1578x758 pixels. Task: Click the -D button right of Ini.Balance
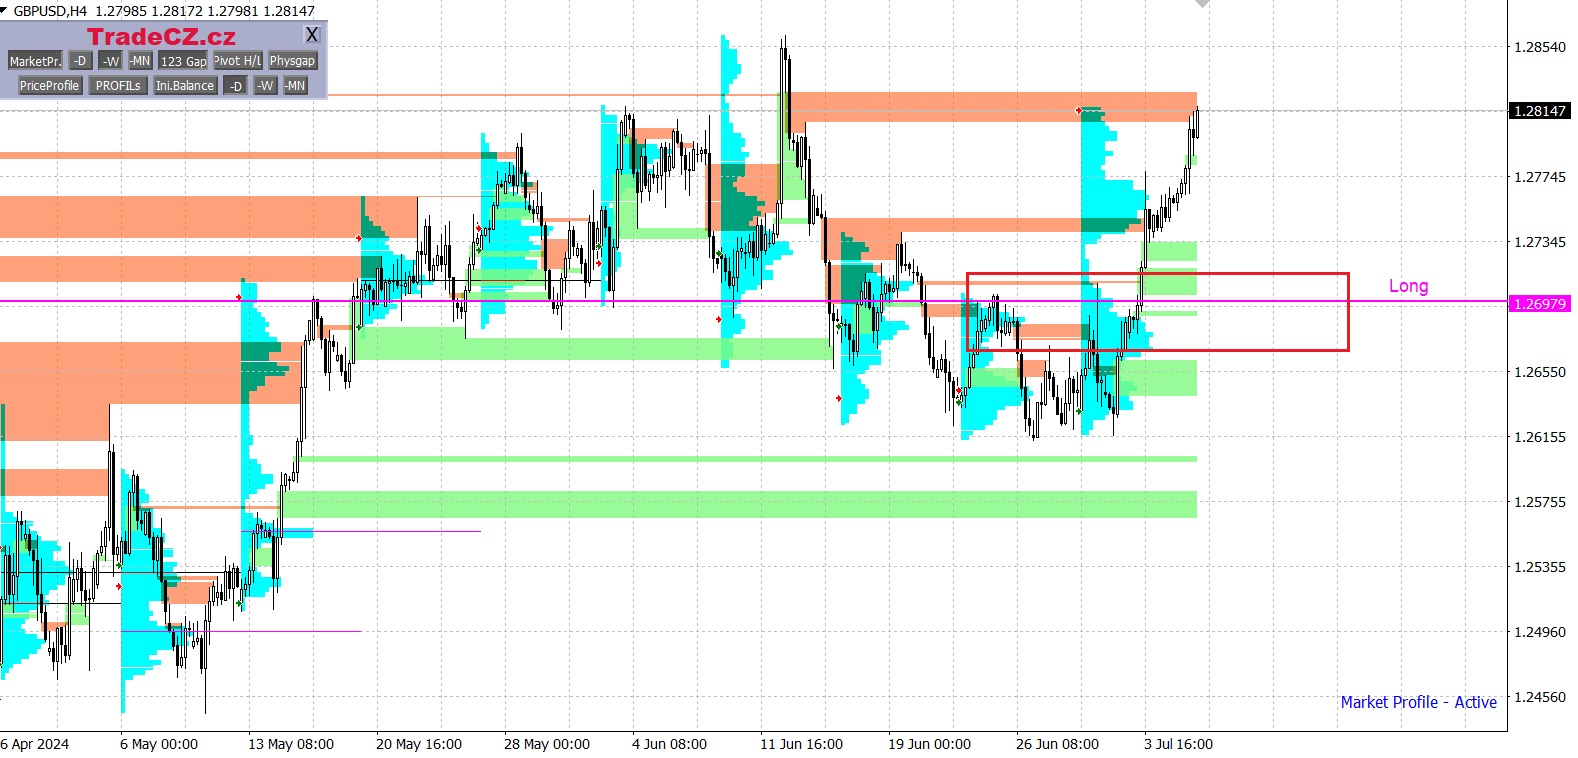click(235, 86)
